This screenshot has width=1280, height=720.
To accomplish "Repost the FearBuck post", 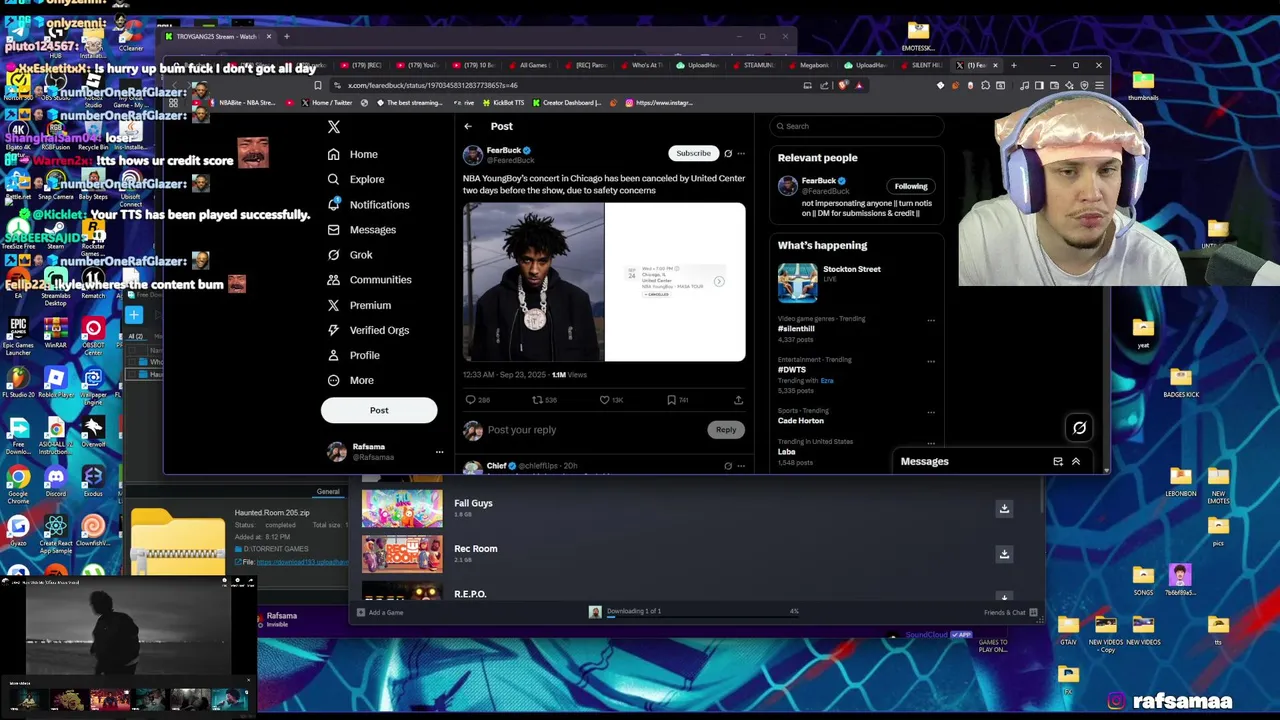I will coord(537,400).
